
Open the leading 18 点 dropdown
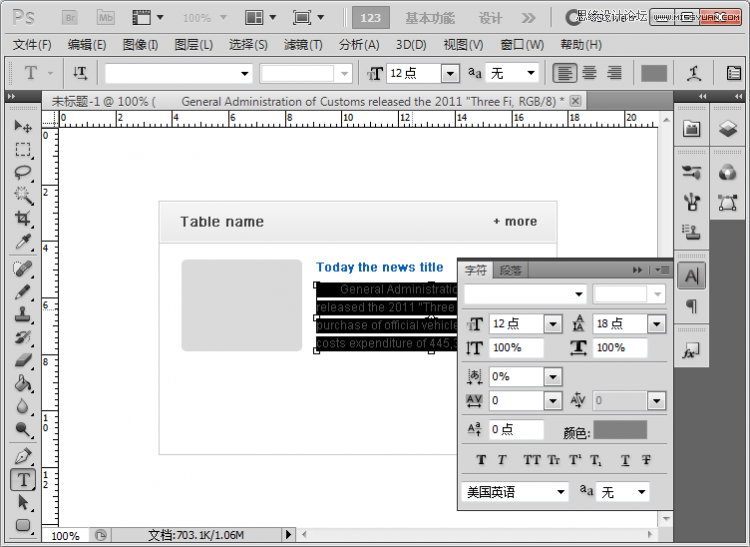656,324
